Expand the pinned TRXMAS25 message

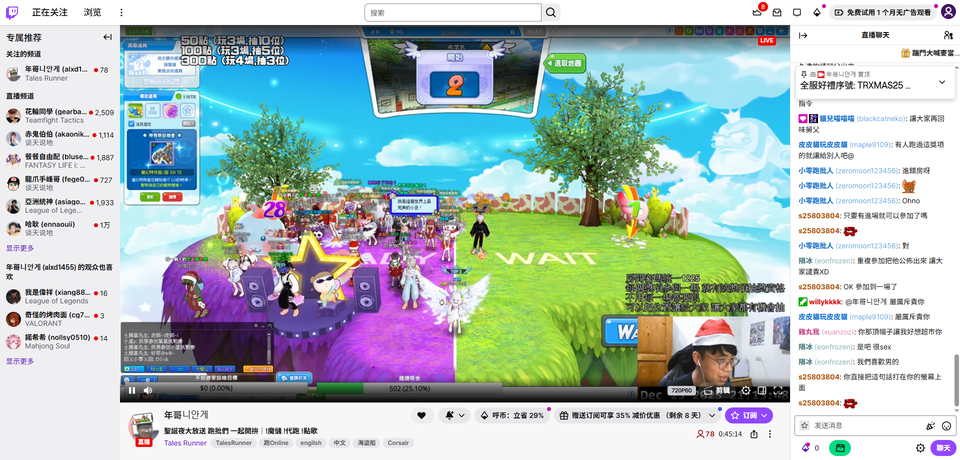941,82
